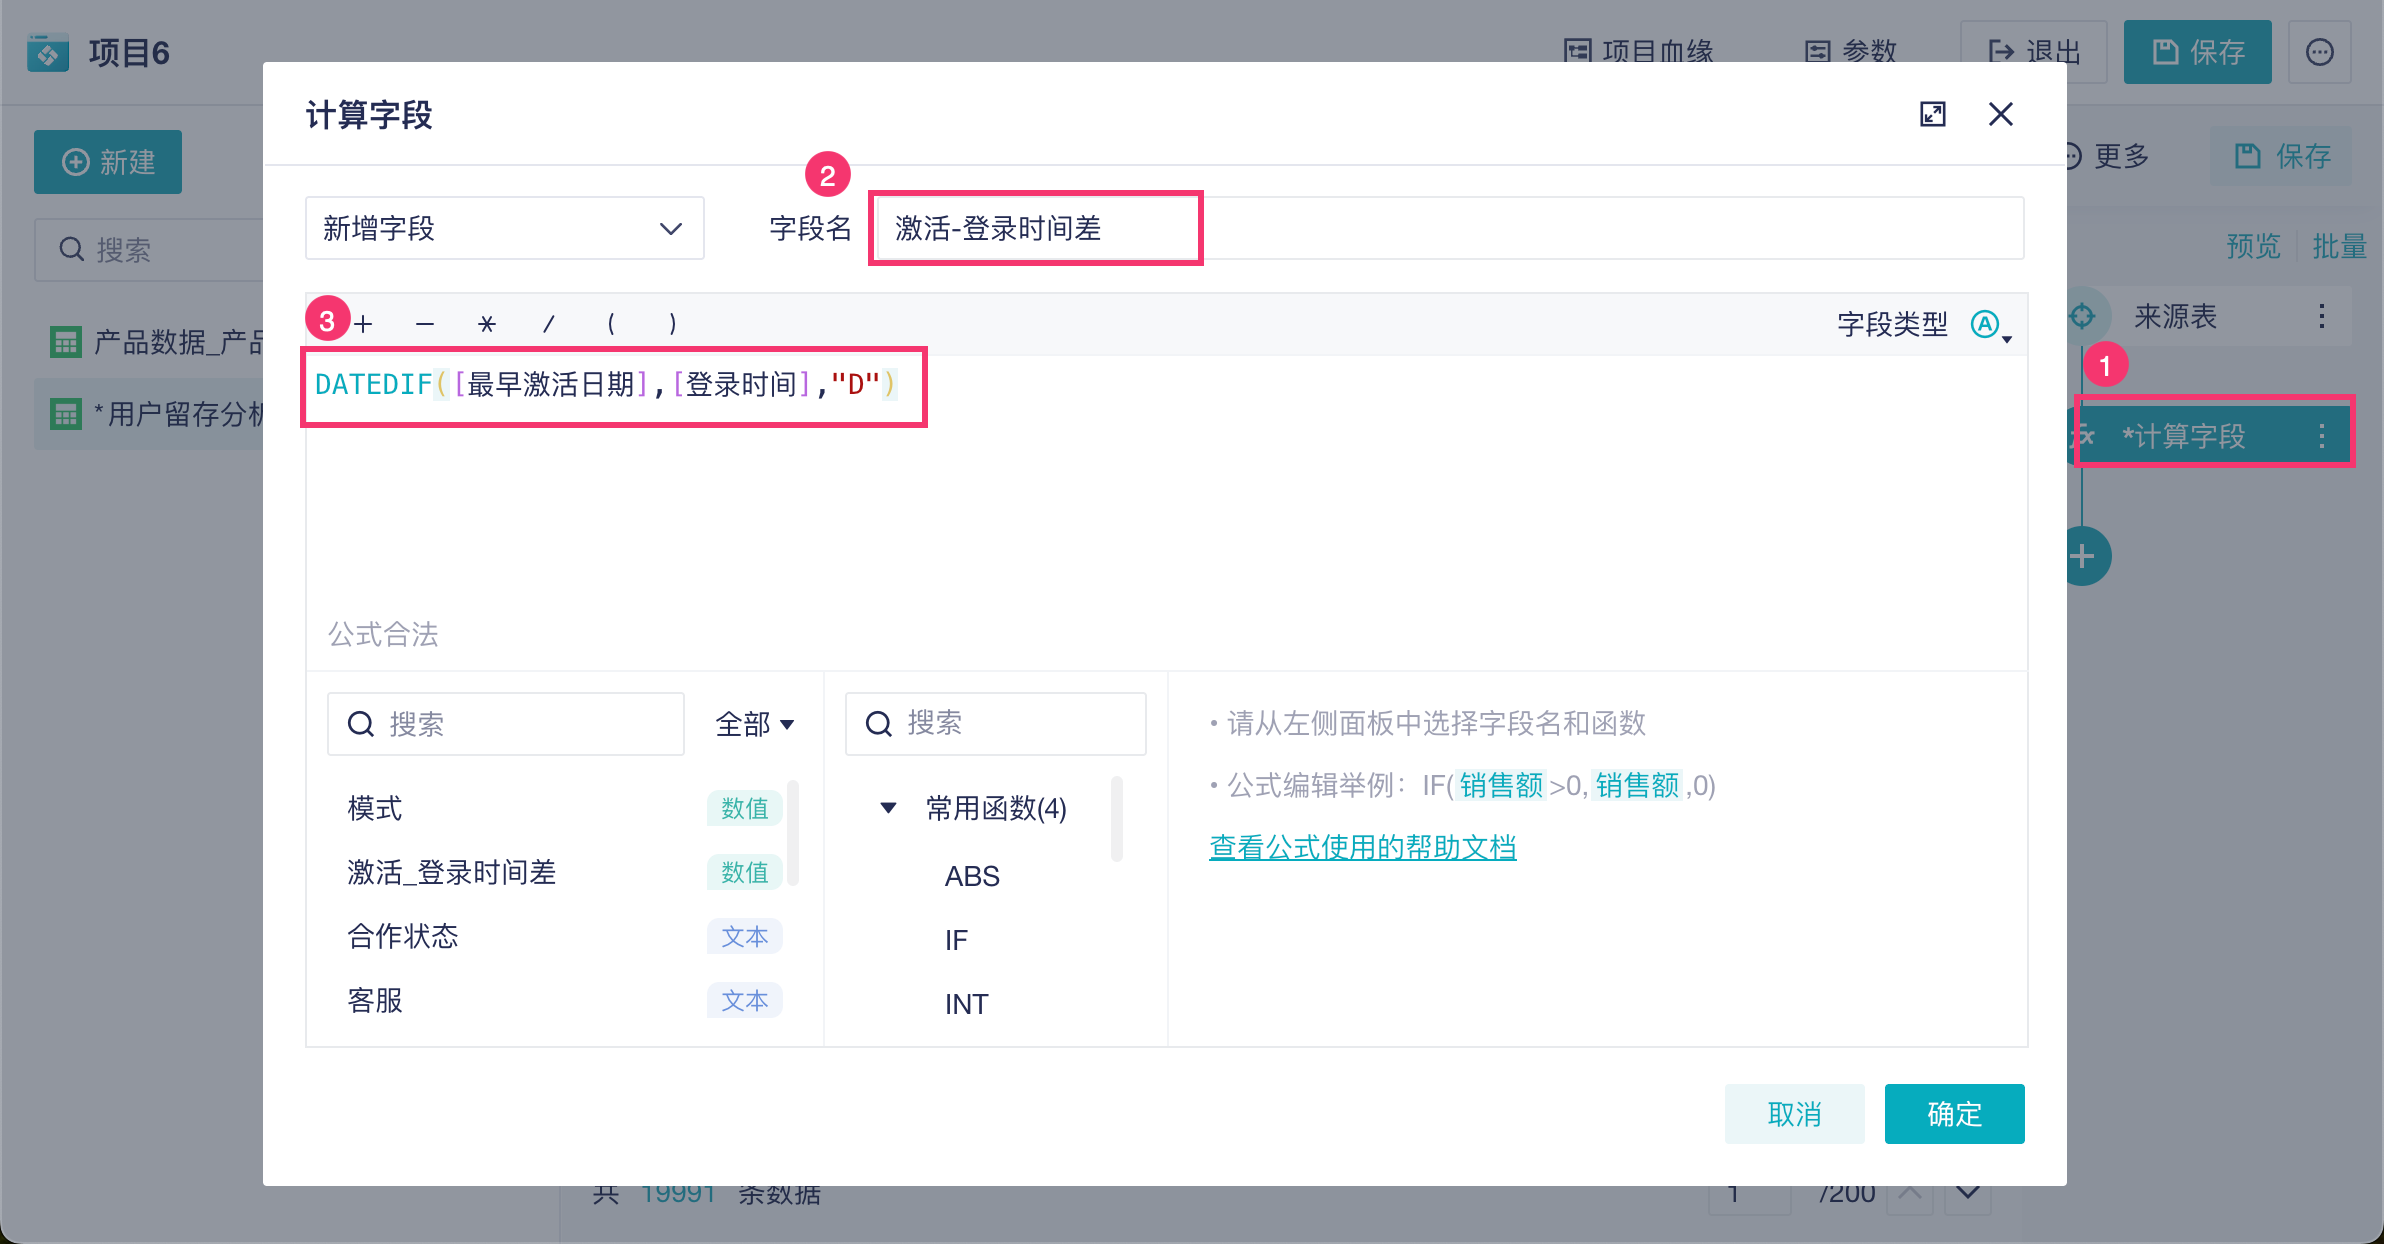Expand the calculated field dialog to fullscreen
Viewport: 2384px width, 1244px height.
coord(1932,114)
